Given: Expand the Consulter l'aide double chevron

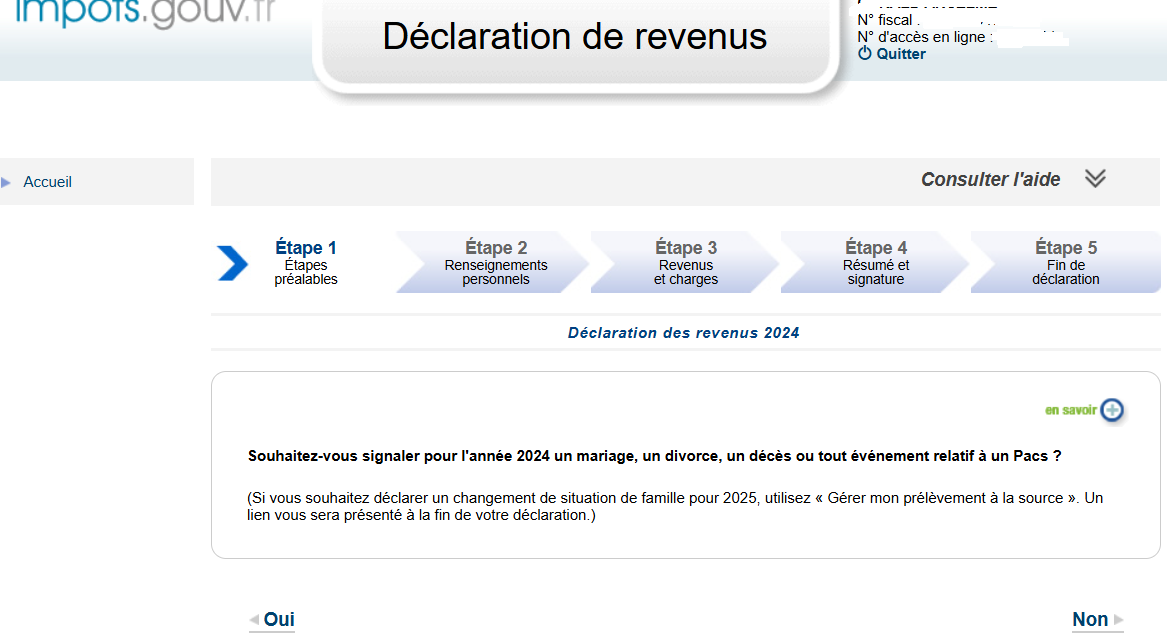Looking at the screenshot, I should 1095,179.
